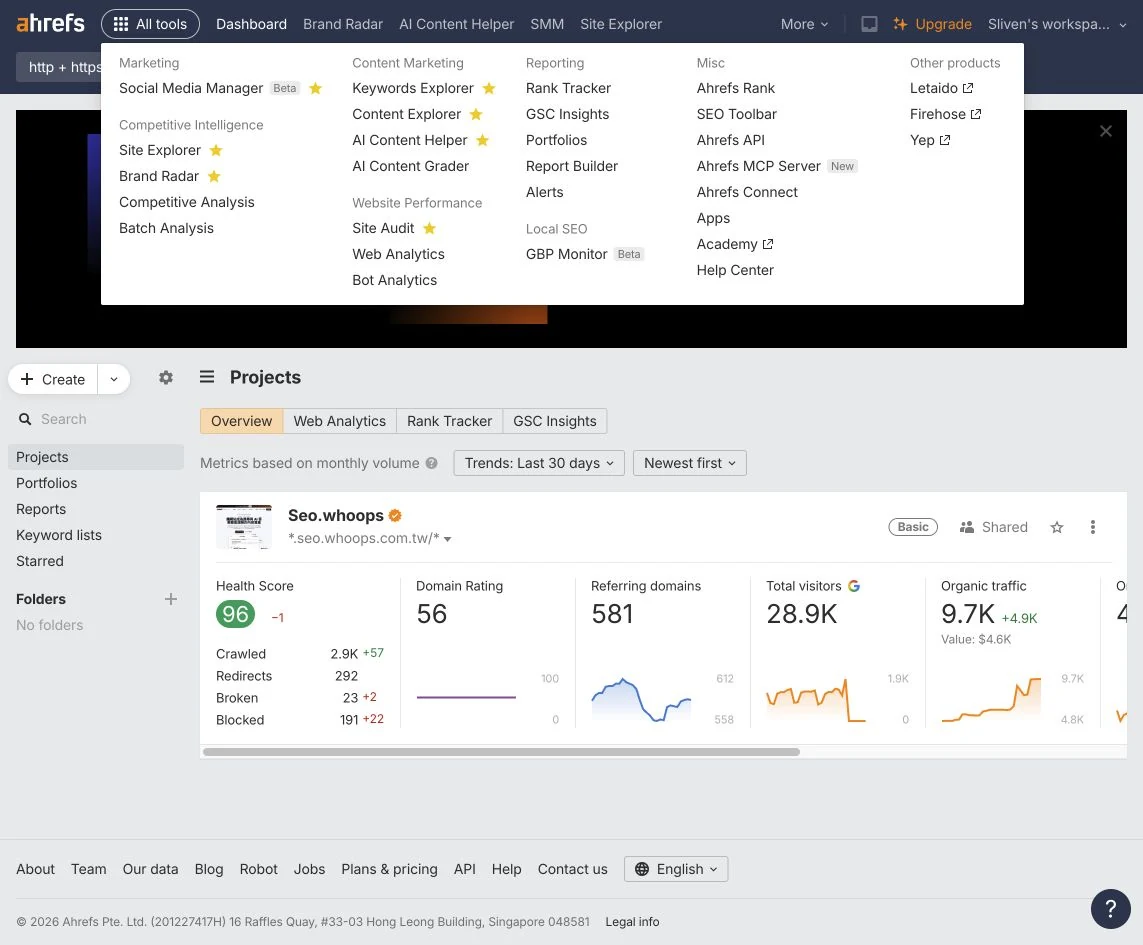The width and height of the screenshot is (1143, 945).
Task: Add a new folder with plus icon
Action: coord(171,599)
